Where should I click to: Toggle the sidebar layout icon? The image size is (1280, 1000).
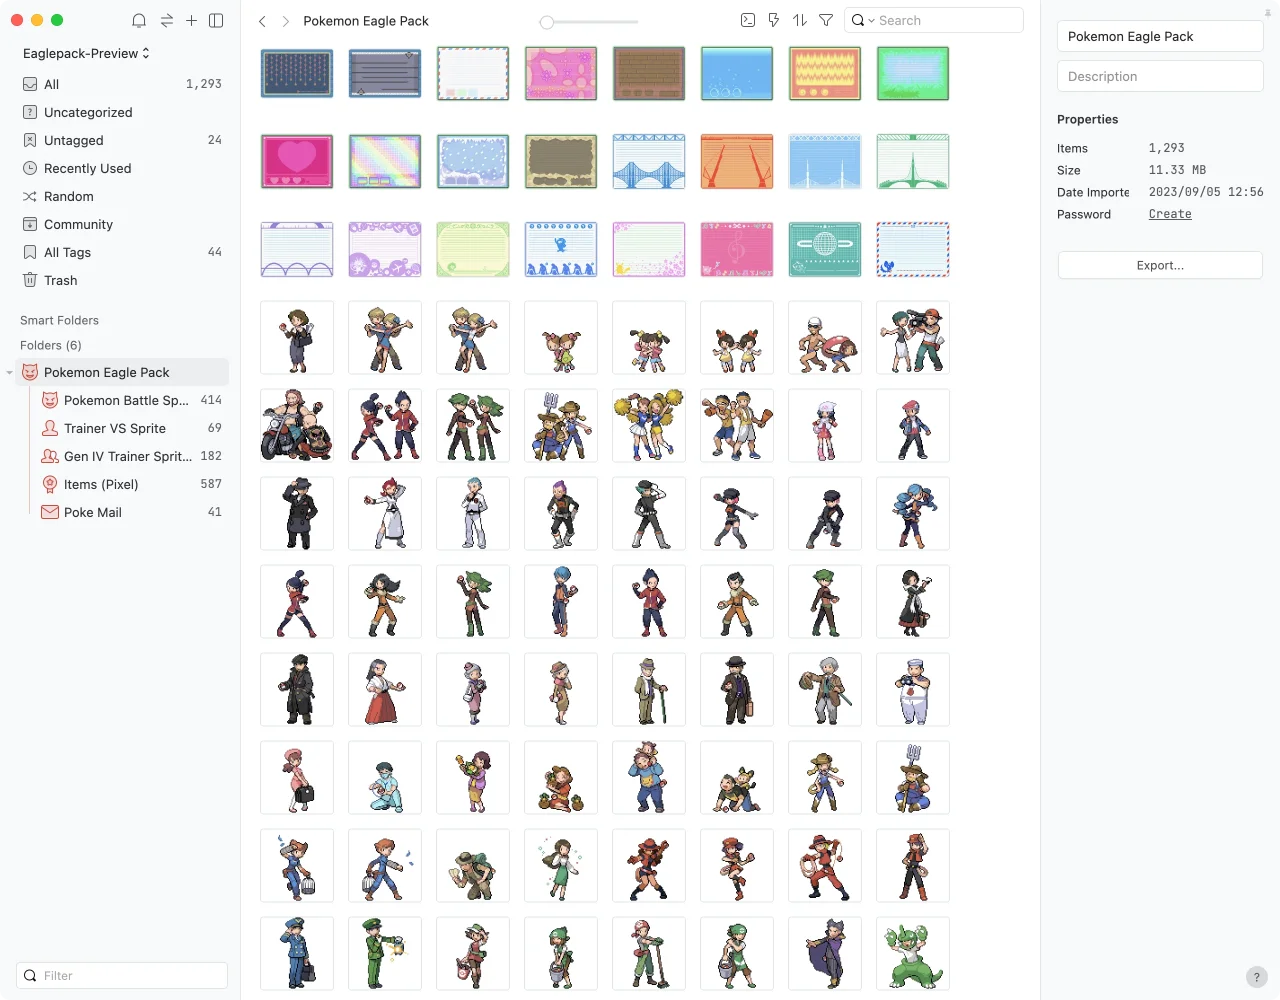click(216, 21)
